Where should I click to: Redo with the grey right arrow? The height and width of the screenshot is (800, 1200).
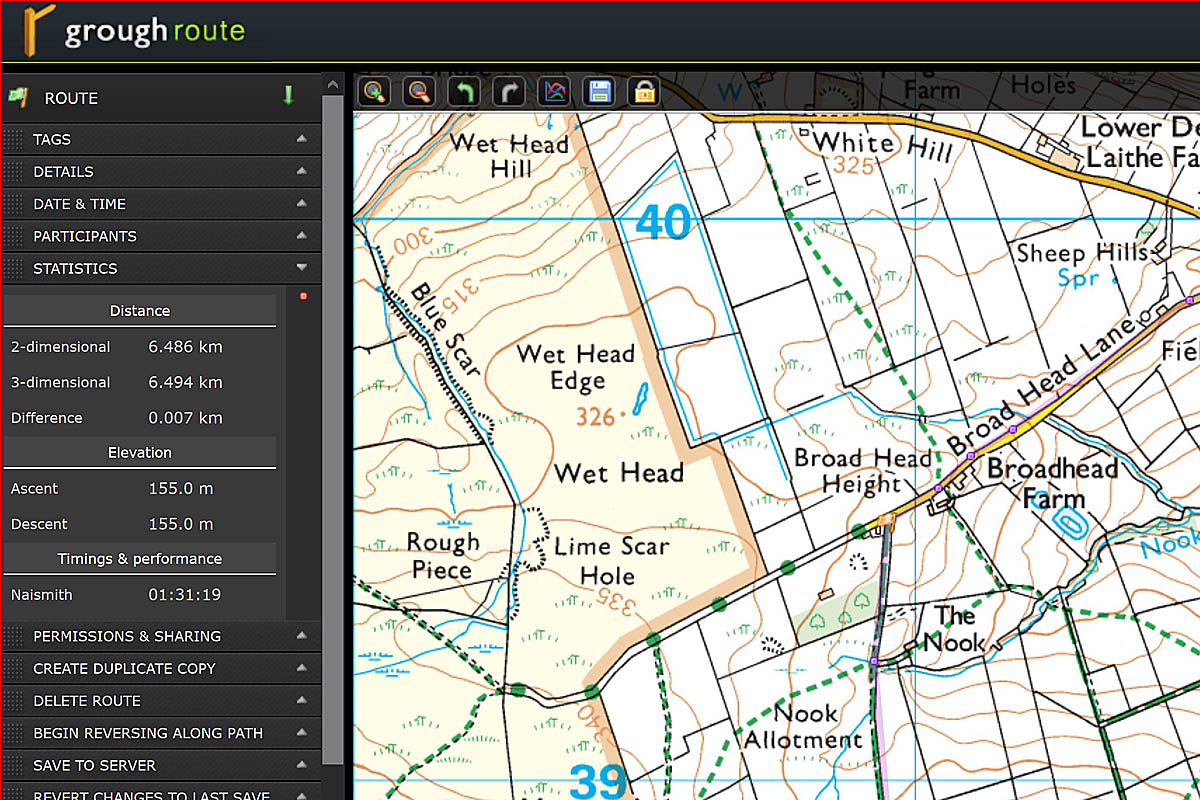pos(509,92)
